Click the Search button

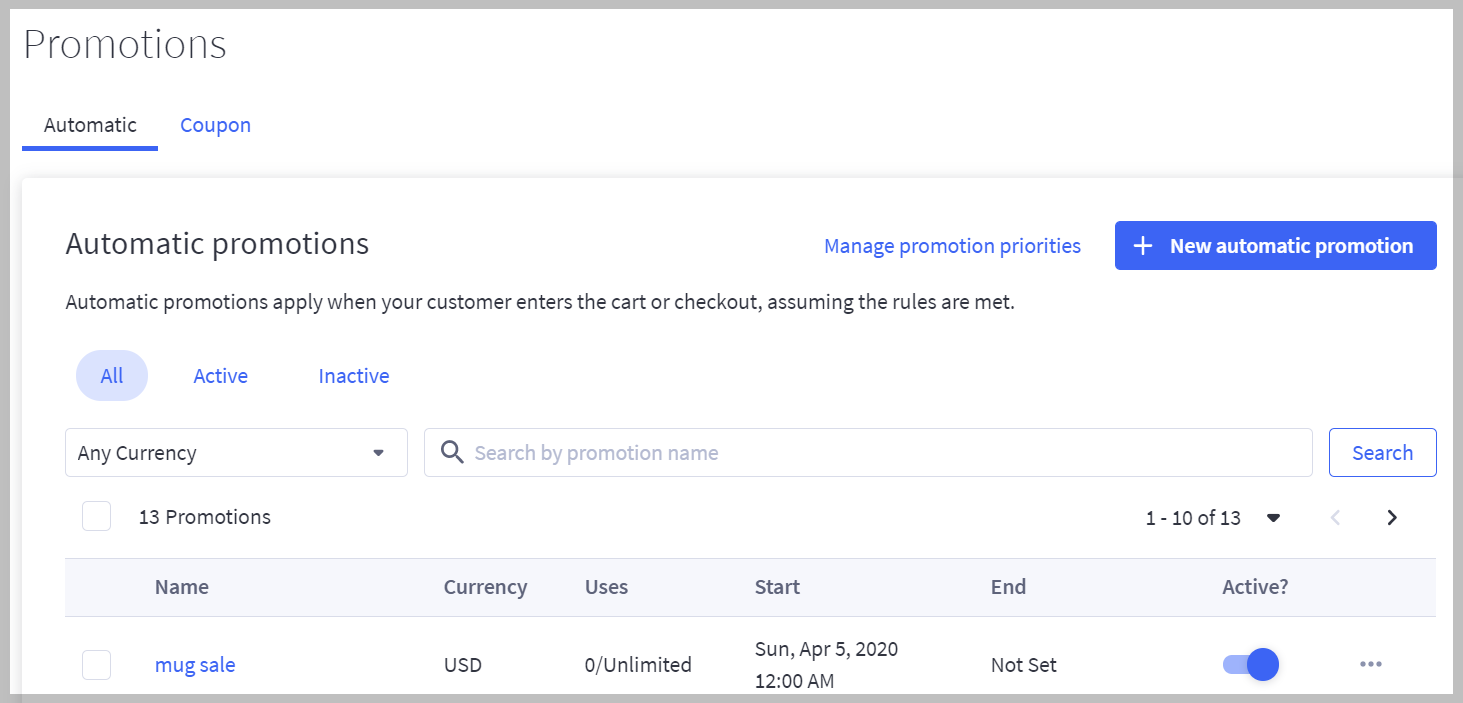point(1382,452)
